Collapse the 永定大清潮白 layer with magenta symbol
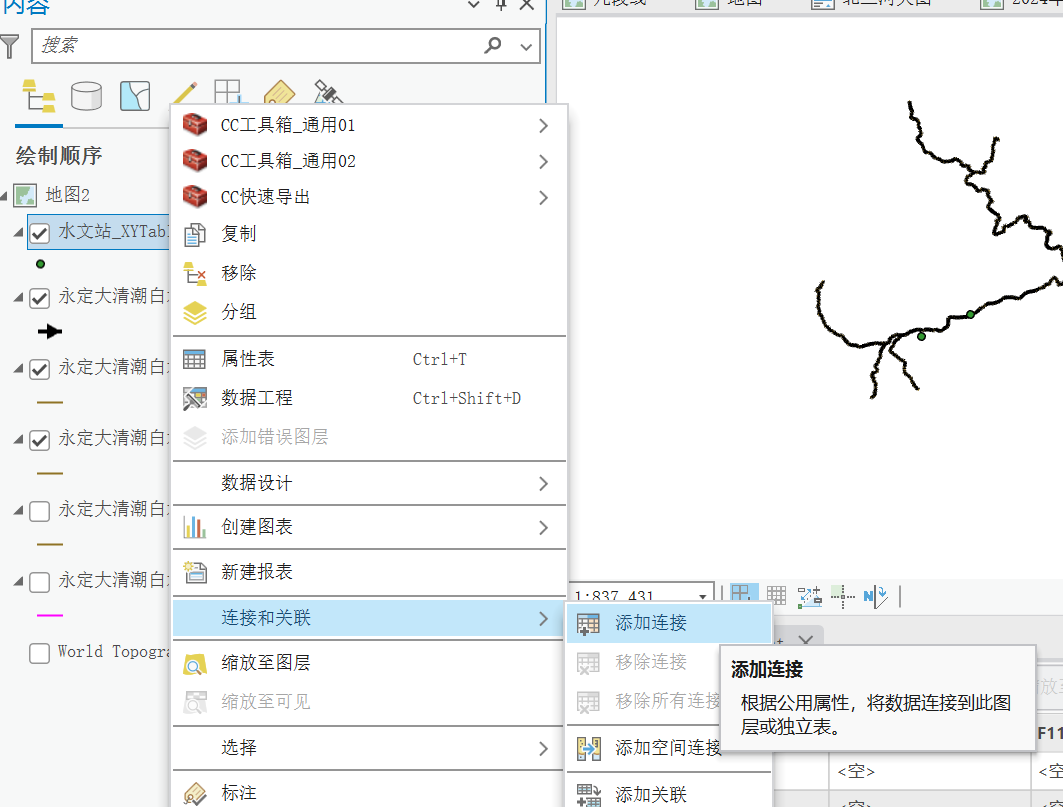The height and width of the screenshot is (807, 1063). 18,581
